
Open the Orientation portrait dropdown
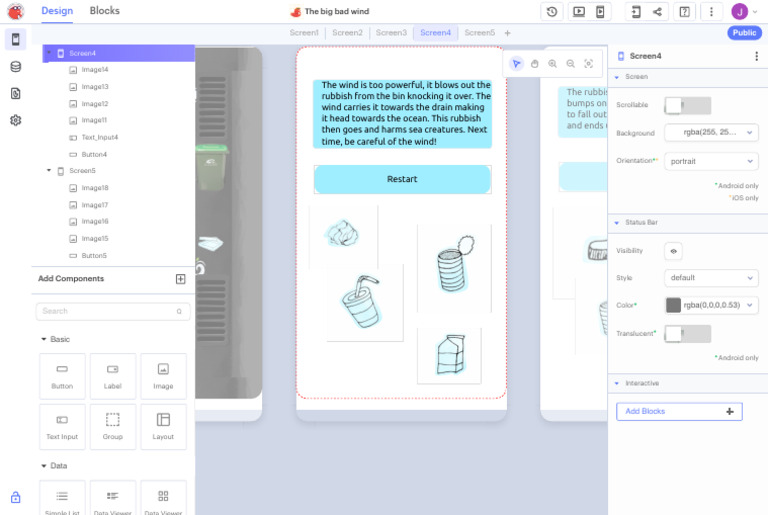[711, 161]
